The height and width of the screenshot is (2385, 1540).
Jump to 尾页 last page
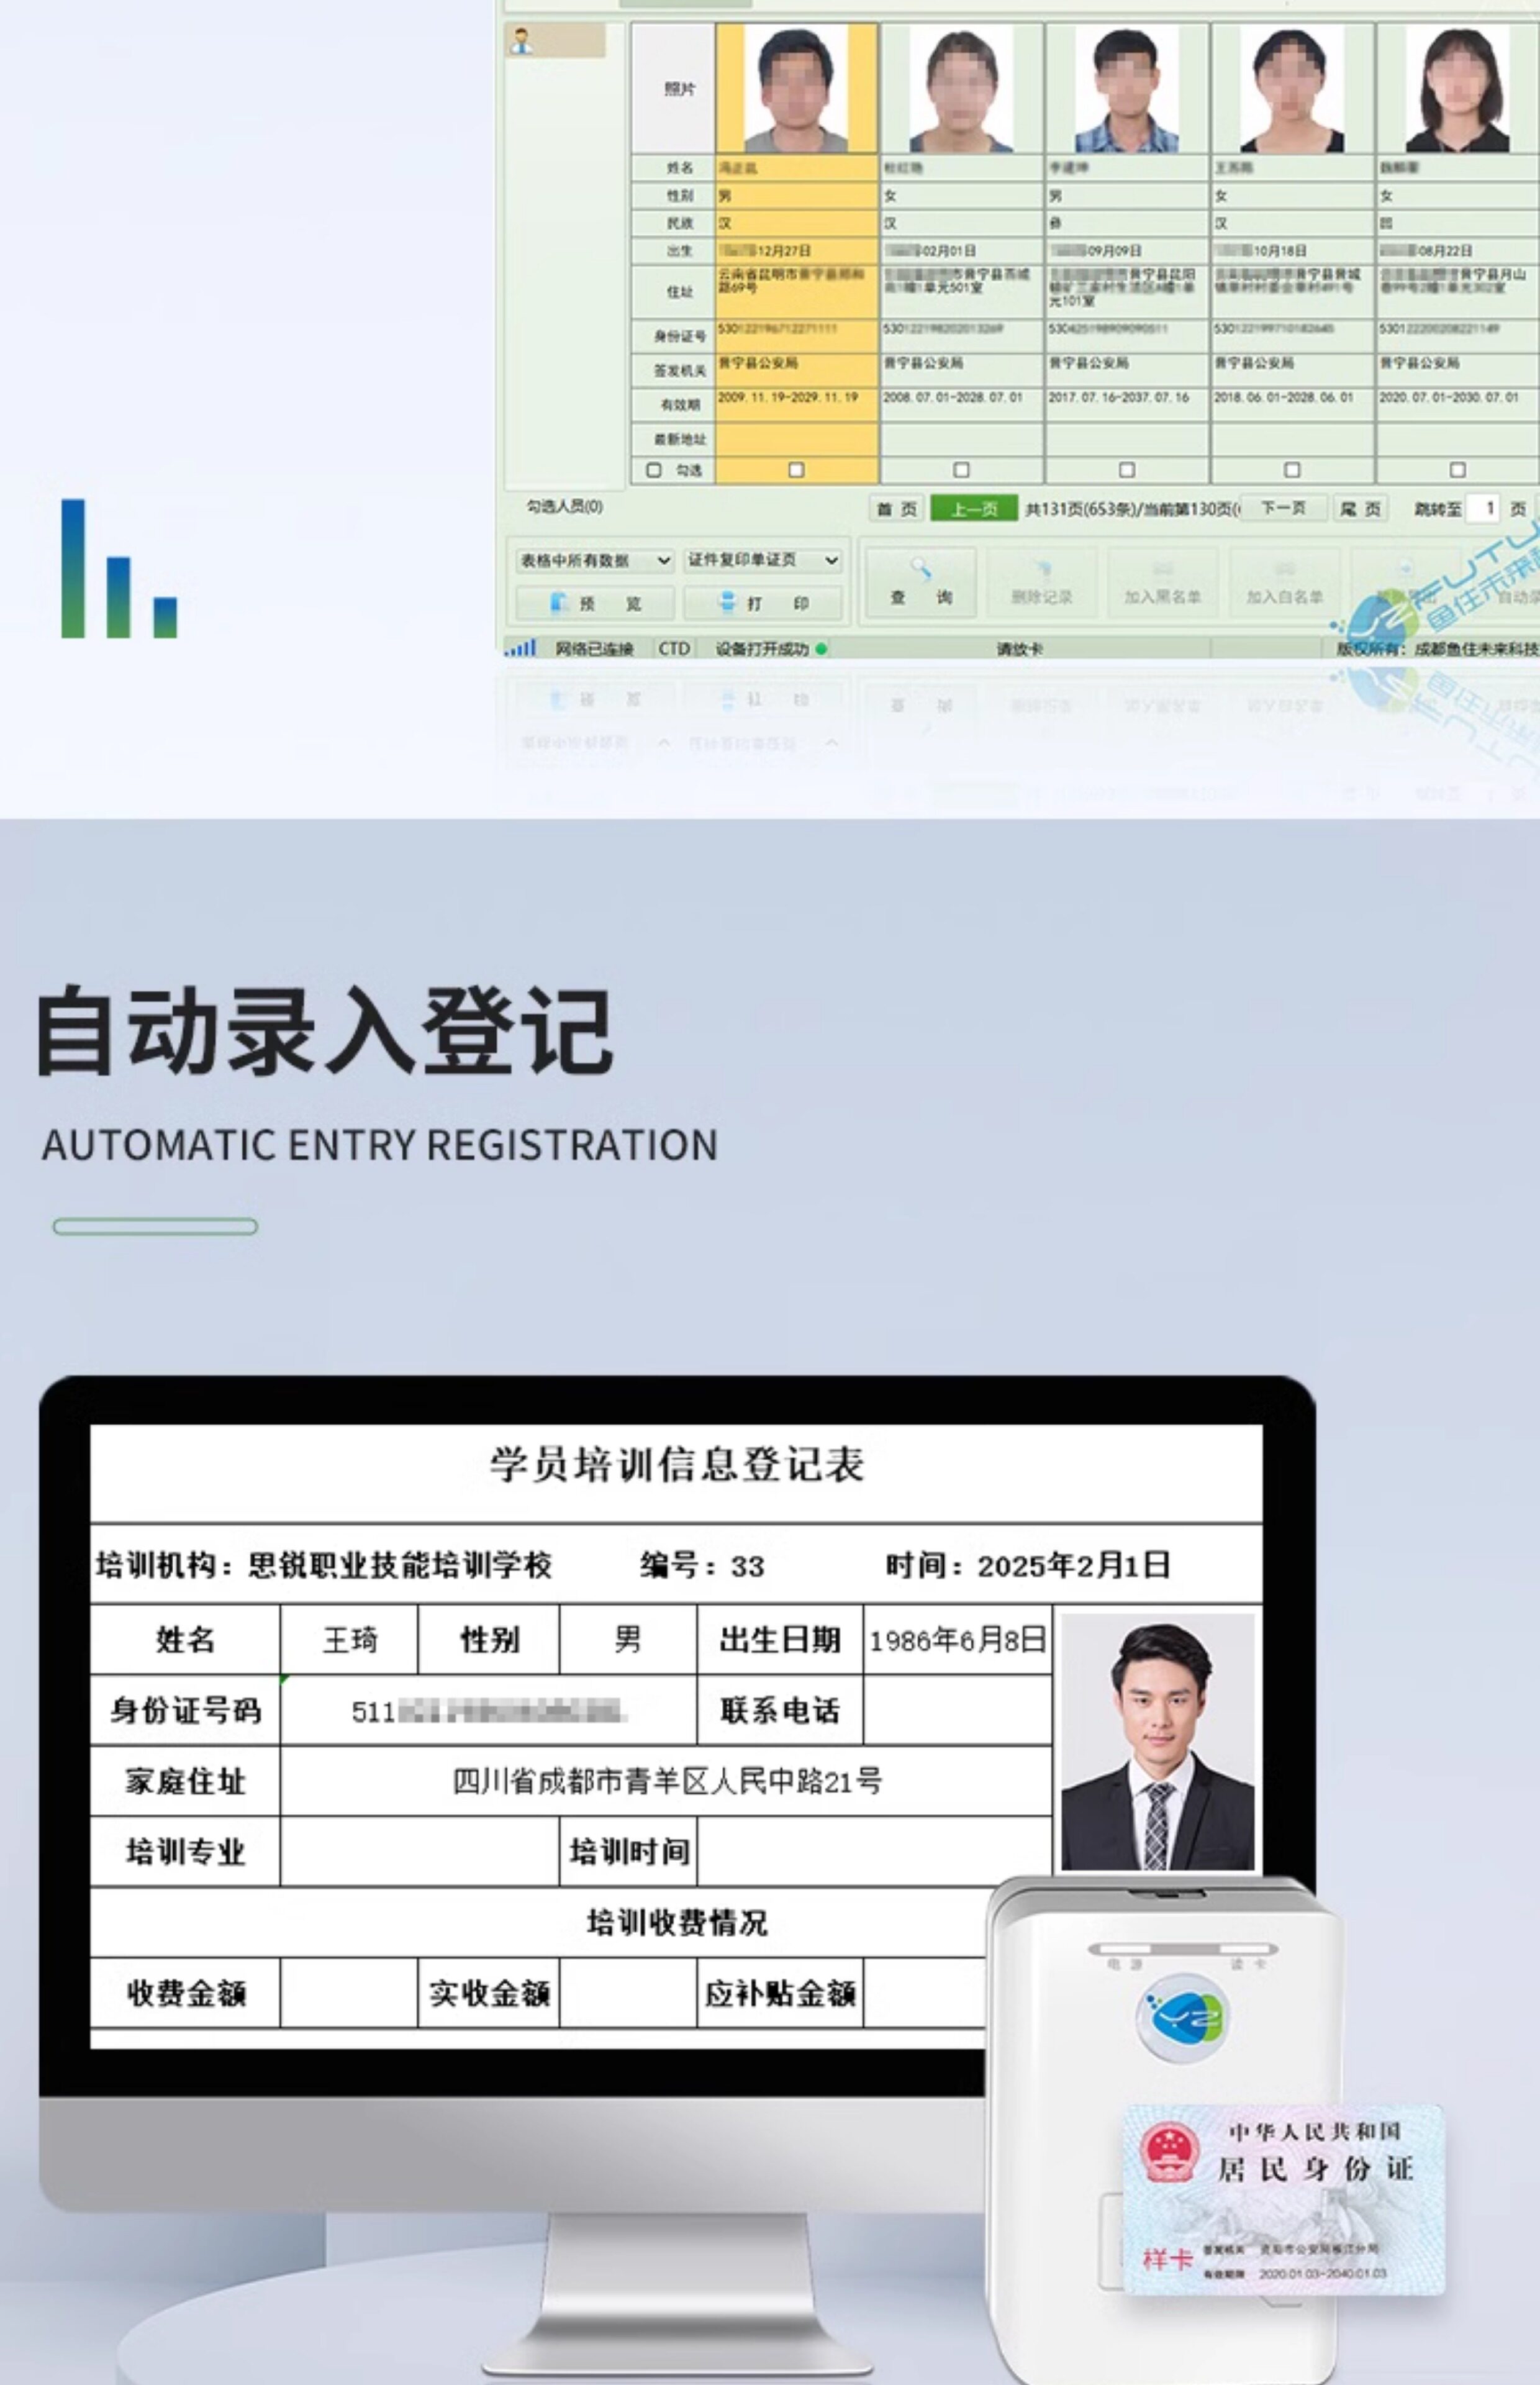point(1360,509)
